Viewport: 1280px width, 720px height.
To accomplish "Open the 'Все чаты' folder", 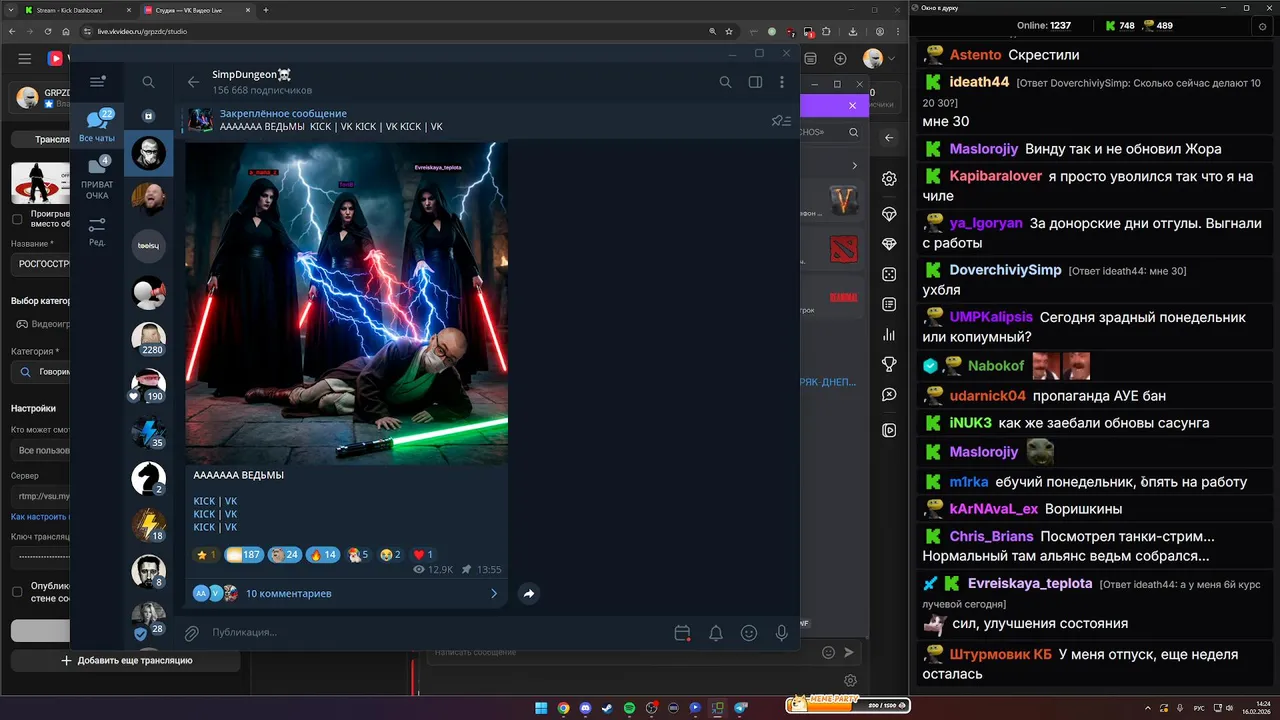I will point(97,125).
